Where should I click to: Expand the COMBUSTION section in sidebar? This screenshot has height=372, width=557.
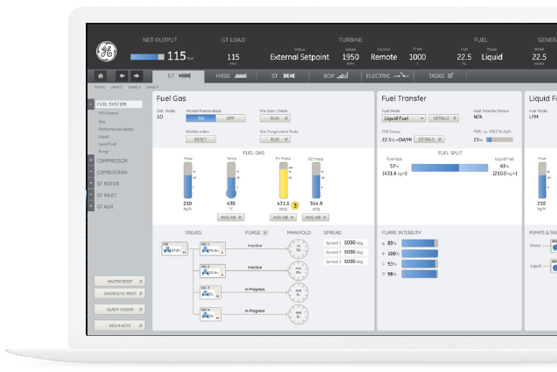(x=91, y=172)
